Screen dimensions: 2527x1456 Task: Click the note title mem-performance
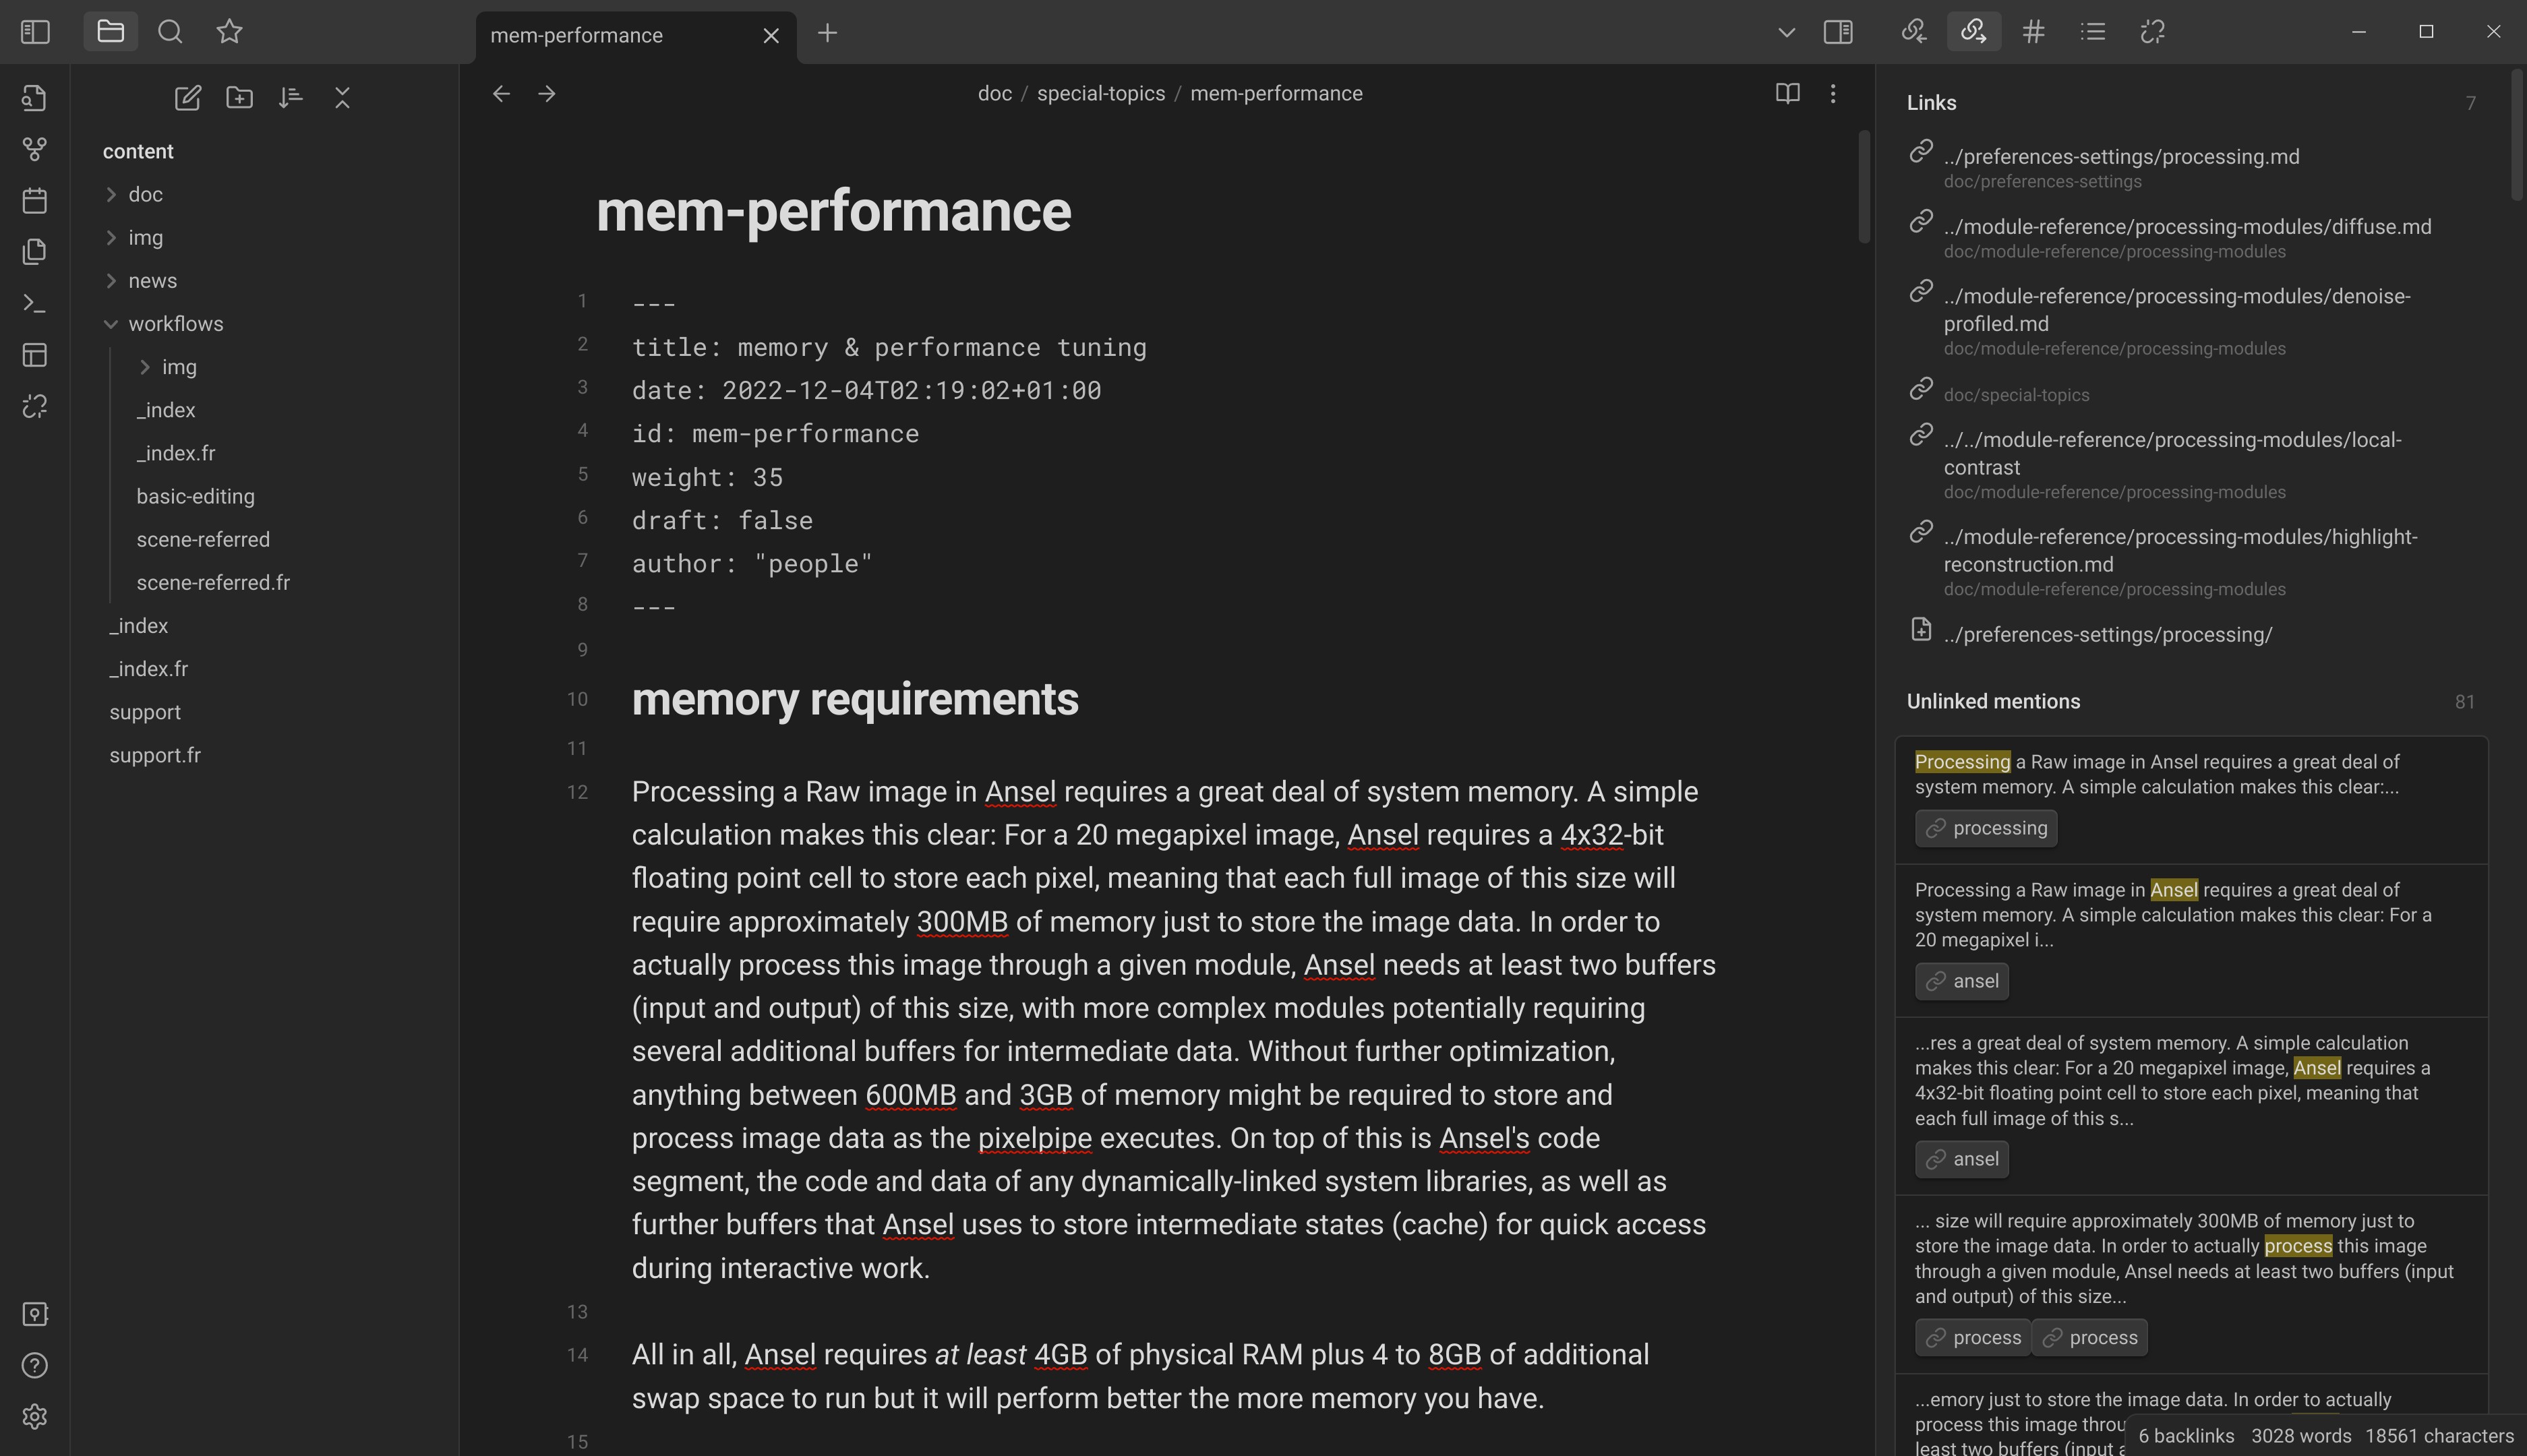(x=833, y=212)
